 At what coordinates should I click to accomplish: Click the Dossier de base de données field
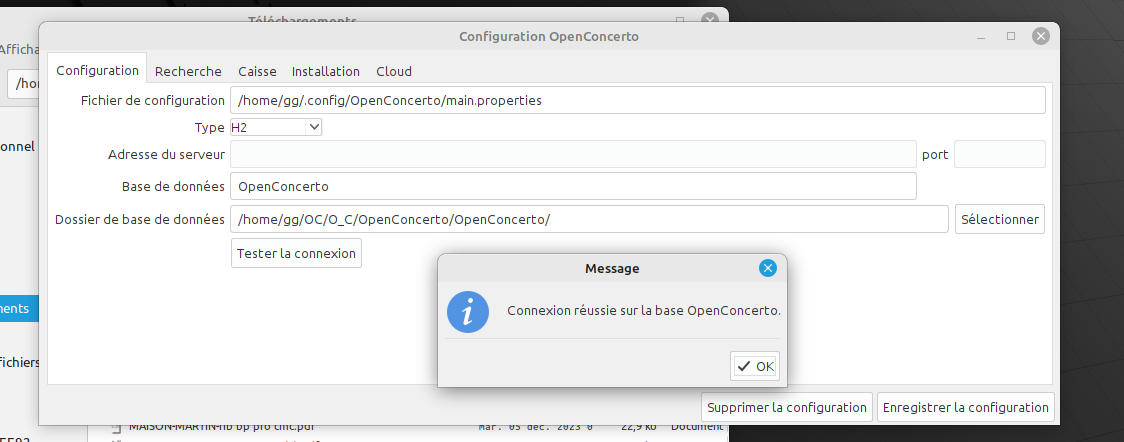589,219
